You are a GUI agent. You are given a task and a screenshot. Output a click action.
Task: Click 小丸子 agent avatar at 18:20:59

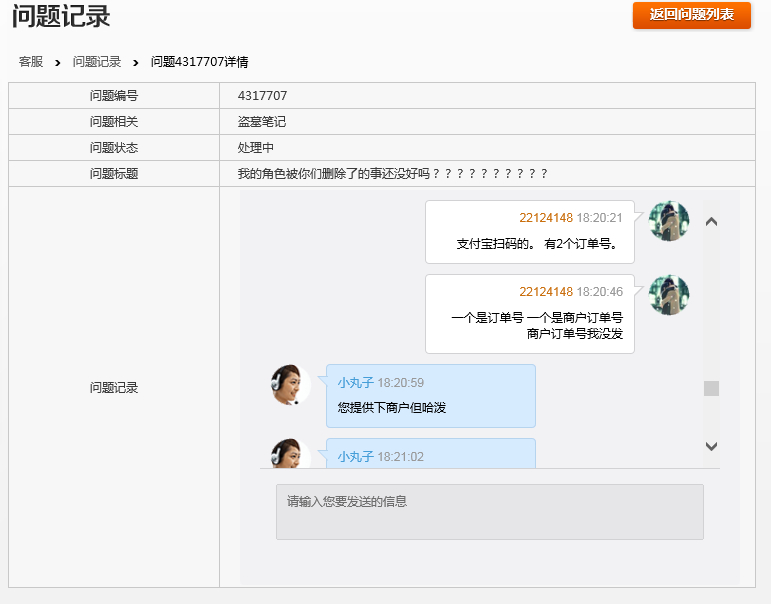point(291,385)
